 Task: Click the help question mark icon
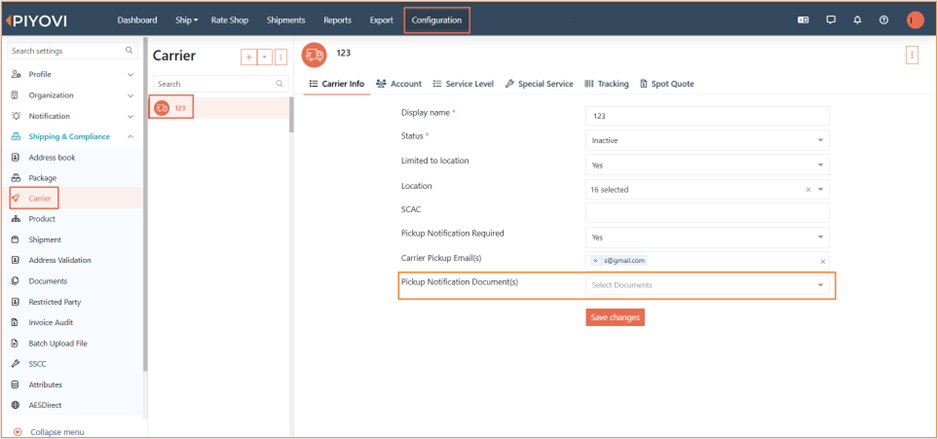coord(884,20)
